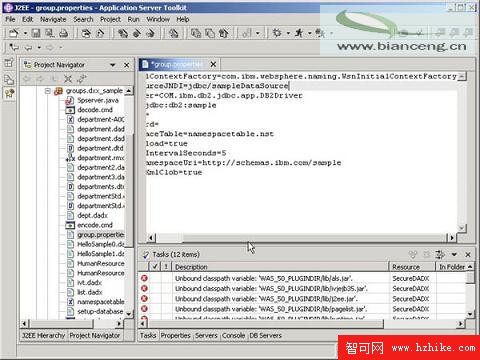
Task: Open the Window menu
Action: [x=158, y=19]
